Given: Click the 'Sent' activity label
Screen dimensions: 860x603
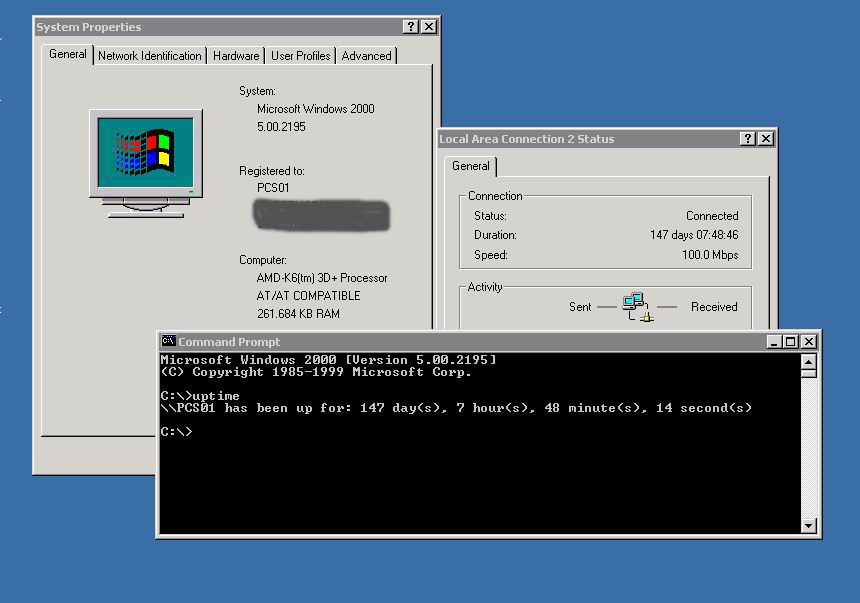Looking at the screenshot, I should coord(580,307).
